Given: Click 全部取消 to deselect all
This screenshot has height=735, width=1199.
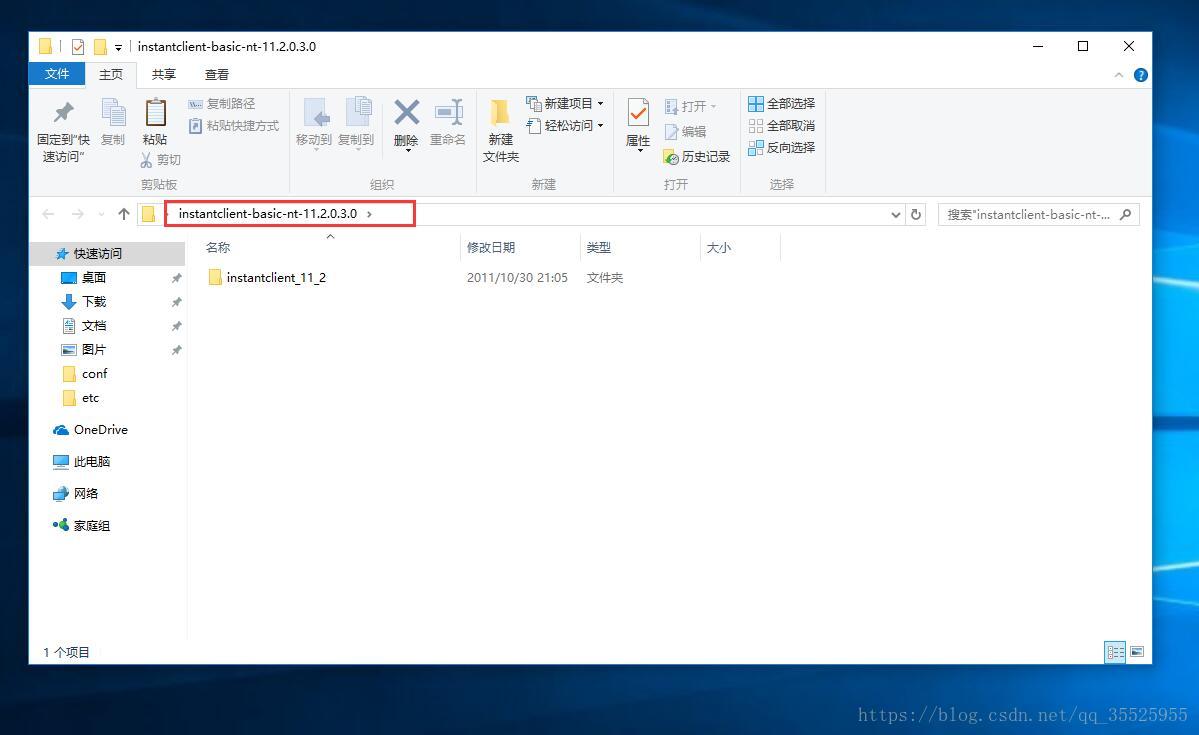Looking at the screenshot, I should tap(781, 125).
